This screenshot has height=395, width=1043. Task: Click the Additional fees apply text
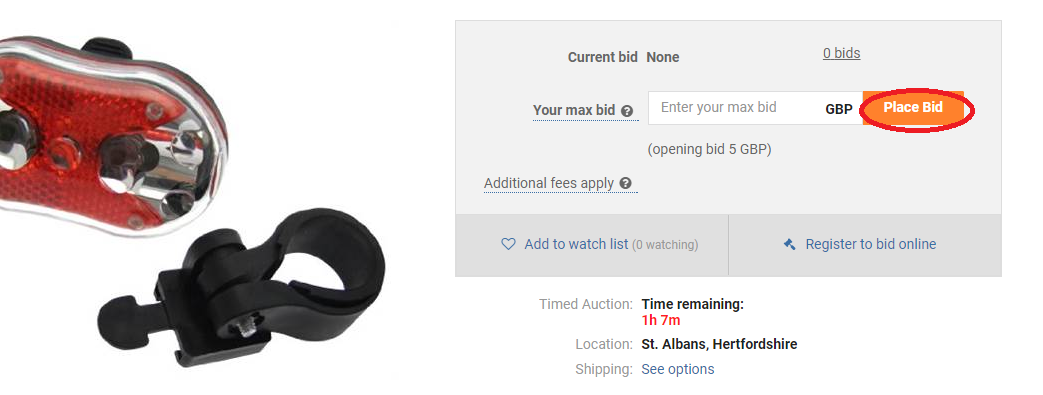pos(549,184)
